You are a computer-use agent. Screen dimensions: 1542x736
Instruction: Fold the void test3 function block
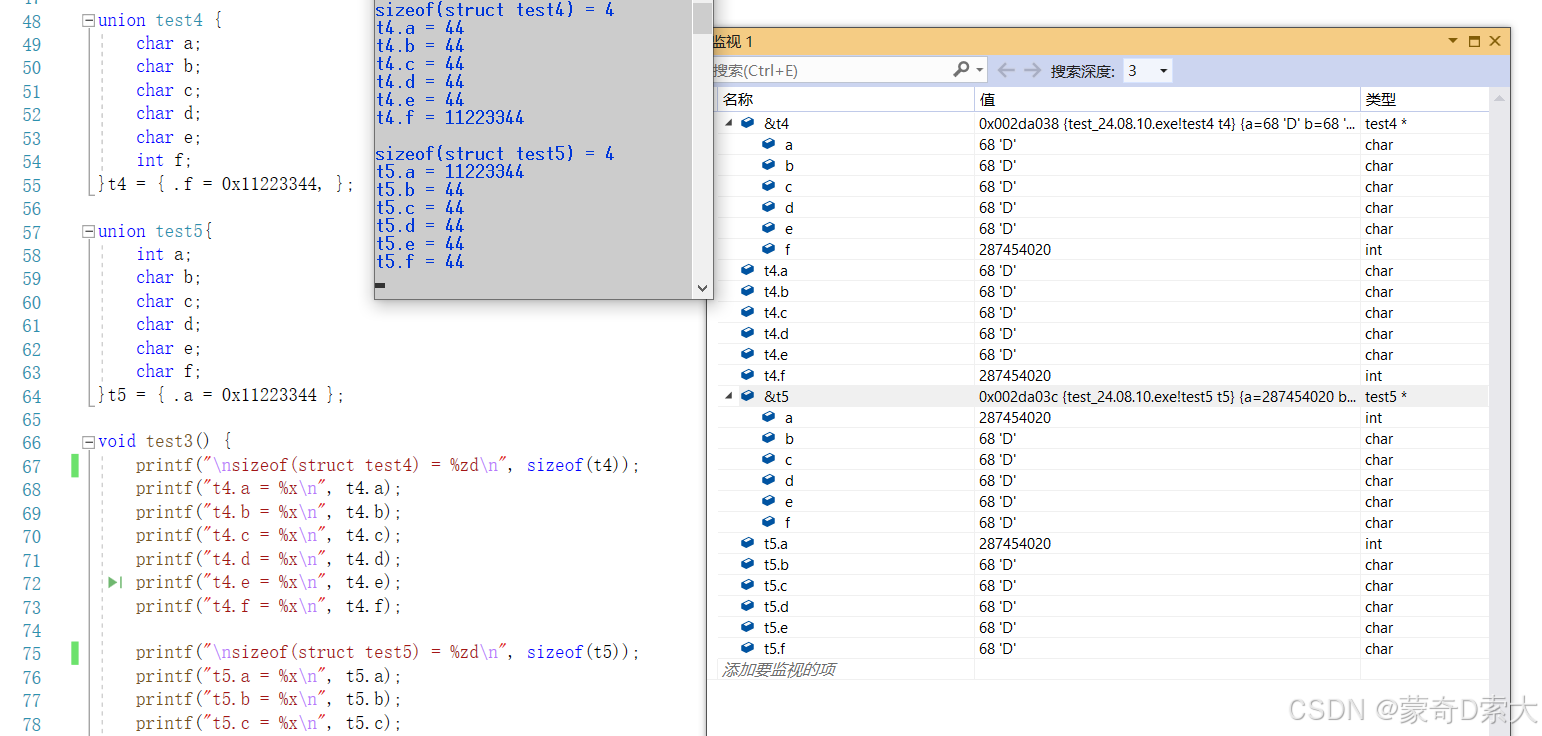point(88,441)
